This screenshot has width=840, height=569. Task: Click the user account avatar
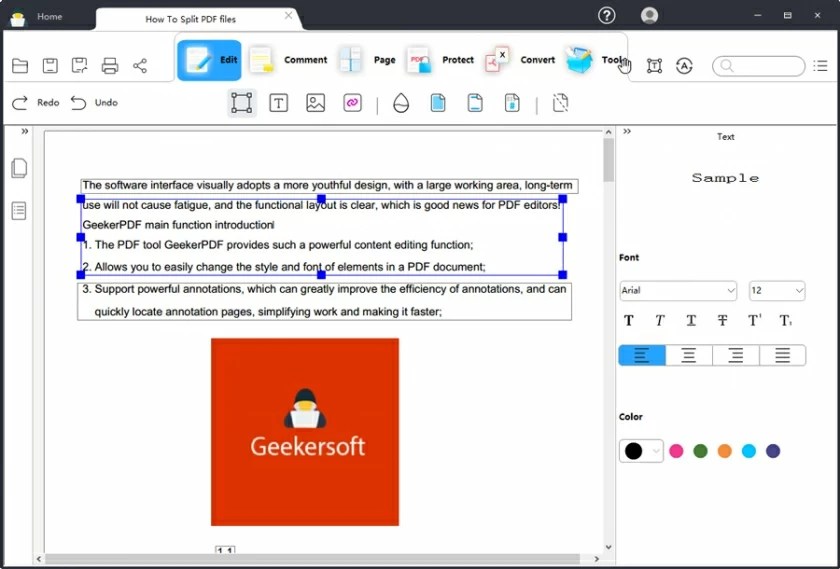(649, 16)
